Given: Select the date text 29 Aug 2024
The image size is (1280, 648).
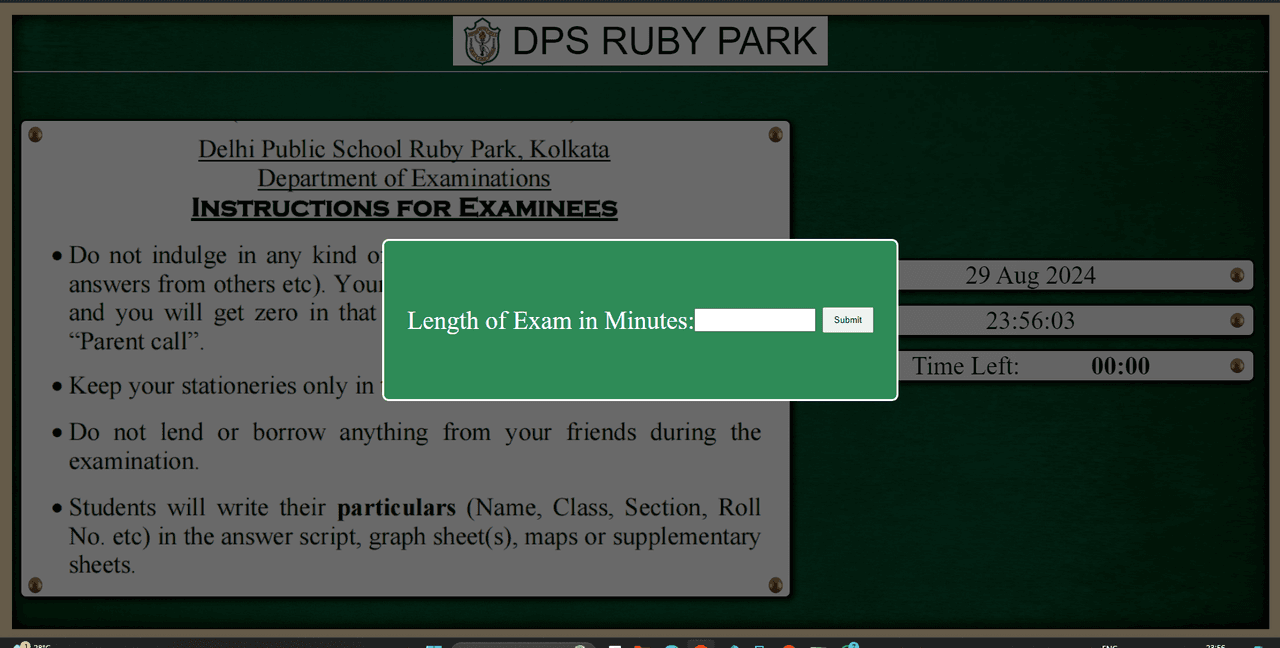Looking at the screenshot, I should click(1030, 276).
